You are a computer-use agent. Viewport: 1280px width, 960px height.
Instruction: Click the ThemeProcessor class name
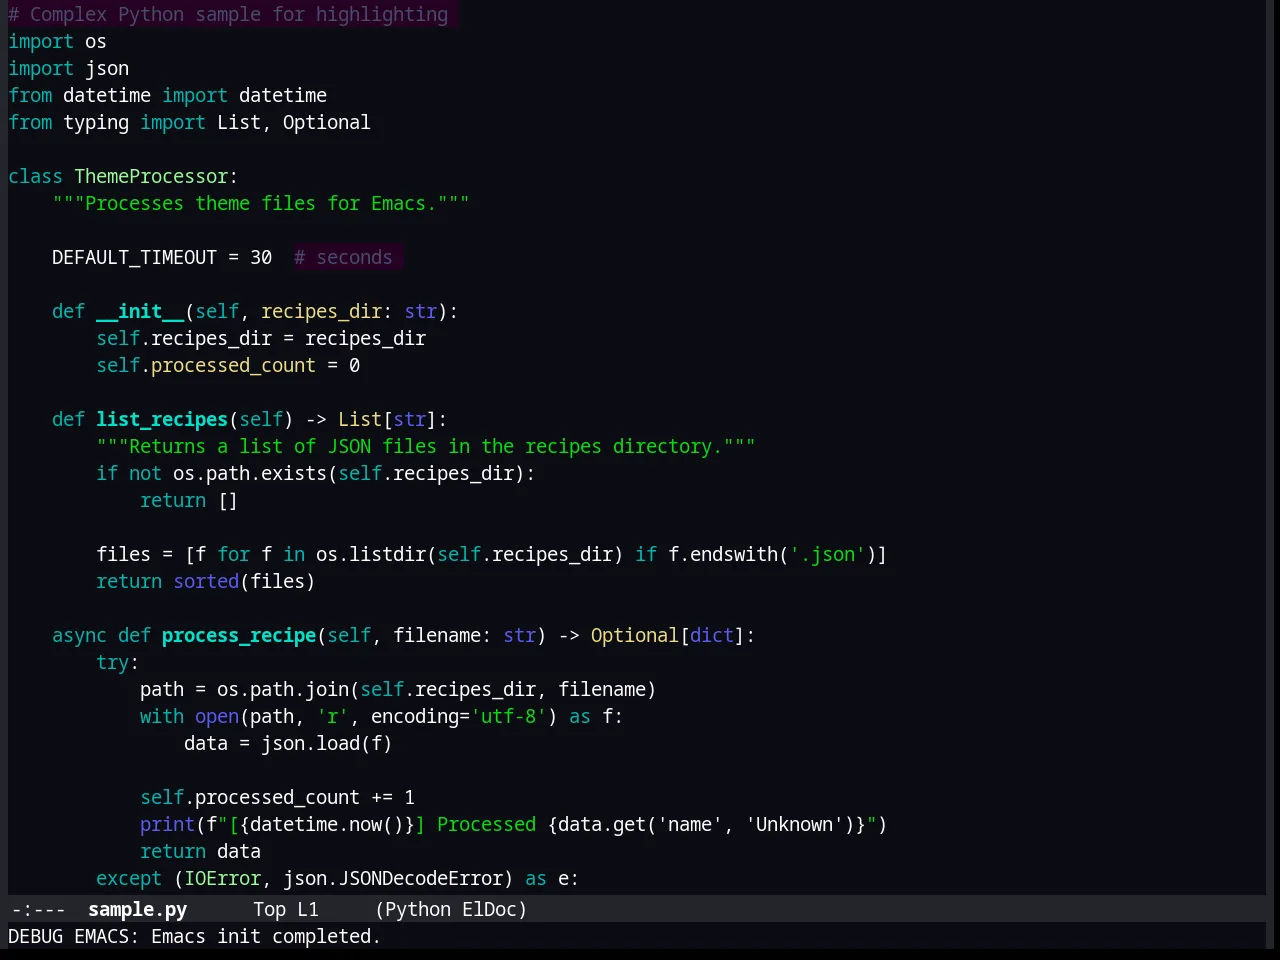pos(151,176)
